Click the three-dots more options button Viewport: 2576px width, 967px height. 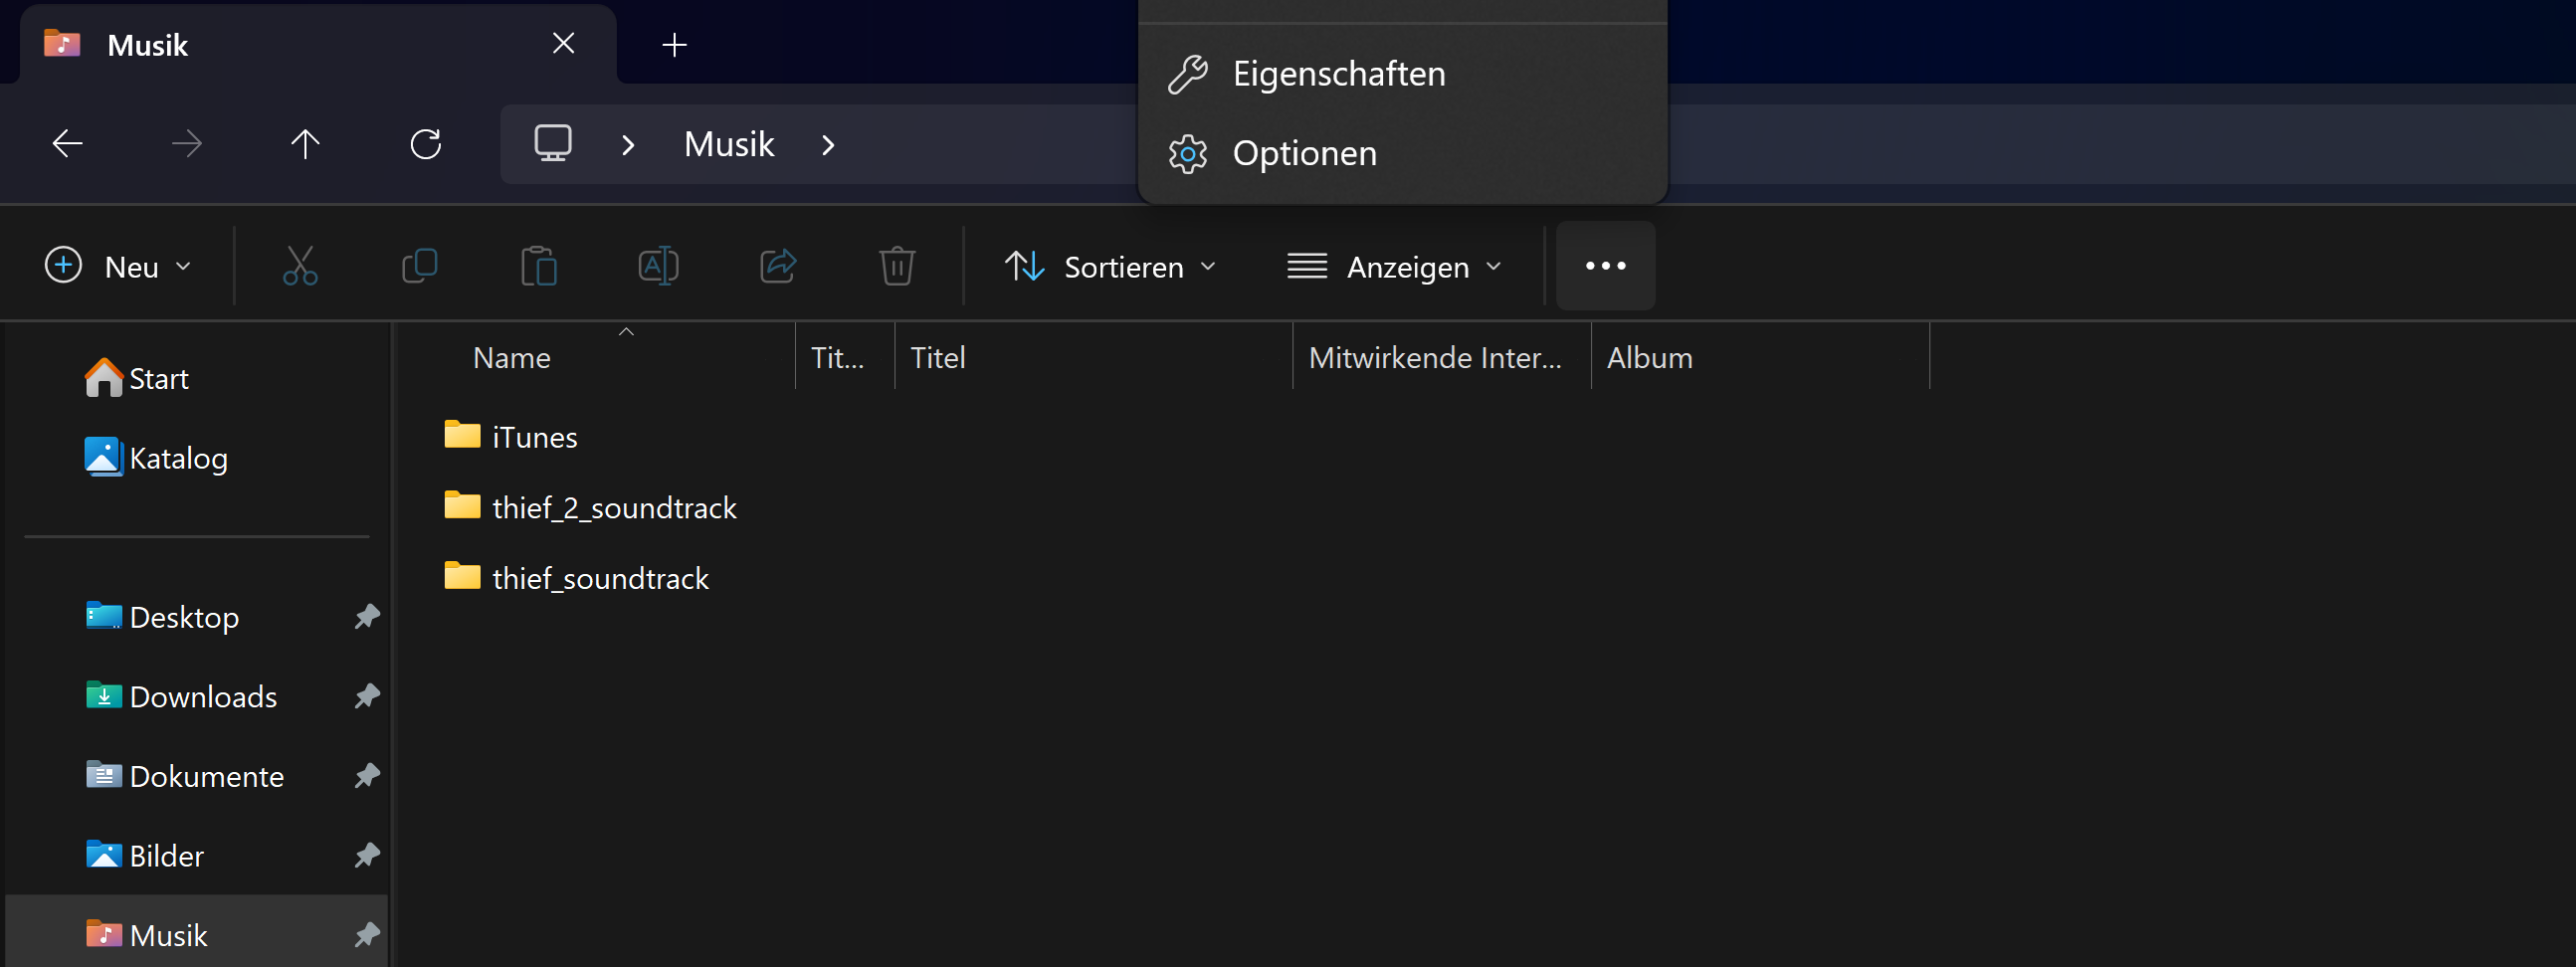pos(1605,266)
